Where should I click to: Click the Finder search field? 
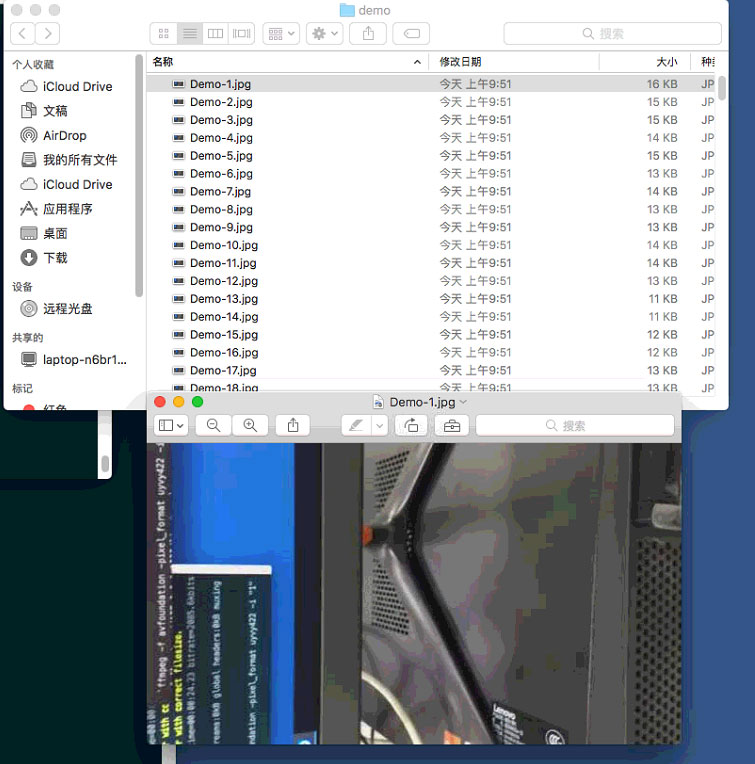coord(612,34)
